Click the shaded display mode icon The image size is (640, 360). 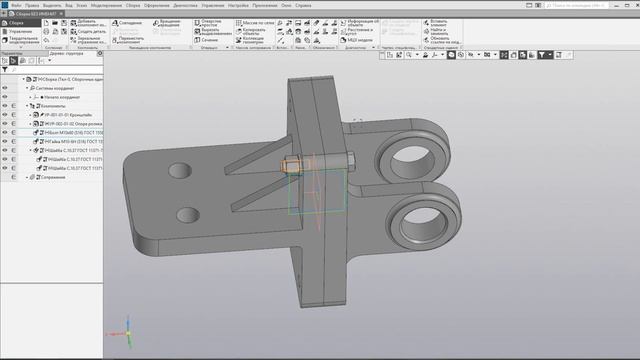(x=451, y=55)
